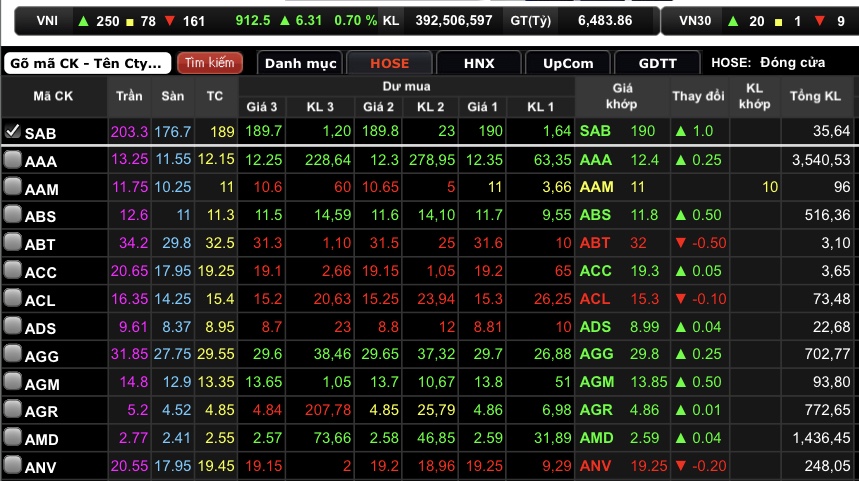This screenshot has height=481, width=859.
Task: Click the AMD total volume 1,436,45
Action: [x=821, y=438]
